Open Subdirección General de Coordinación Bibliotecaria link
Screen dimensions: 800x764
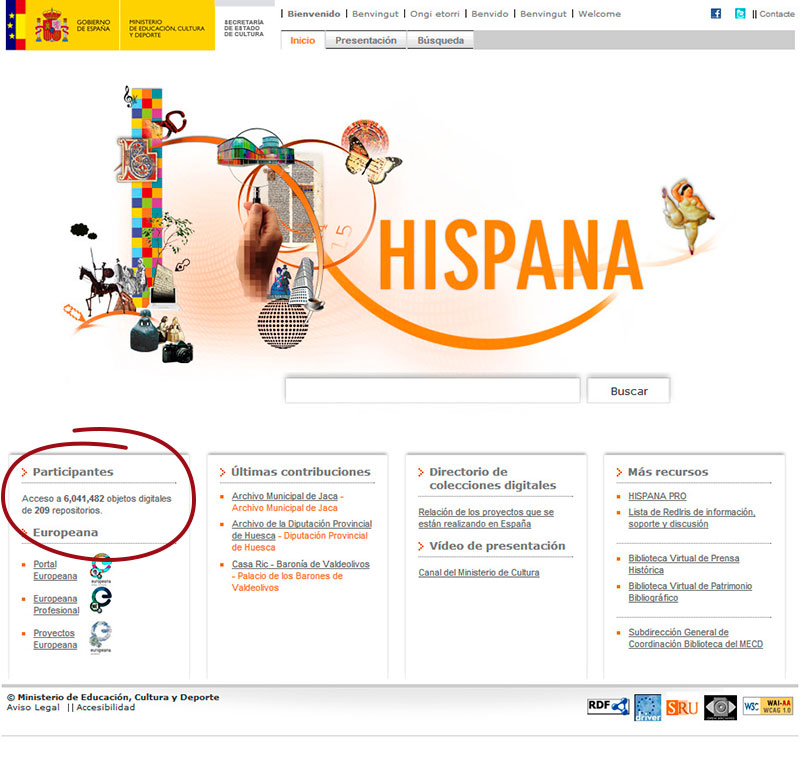coord(695,638)
